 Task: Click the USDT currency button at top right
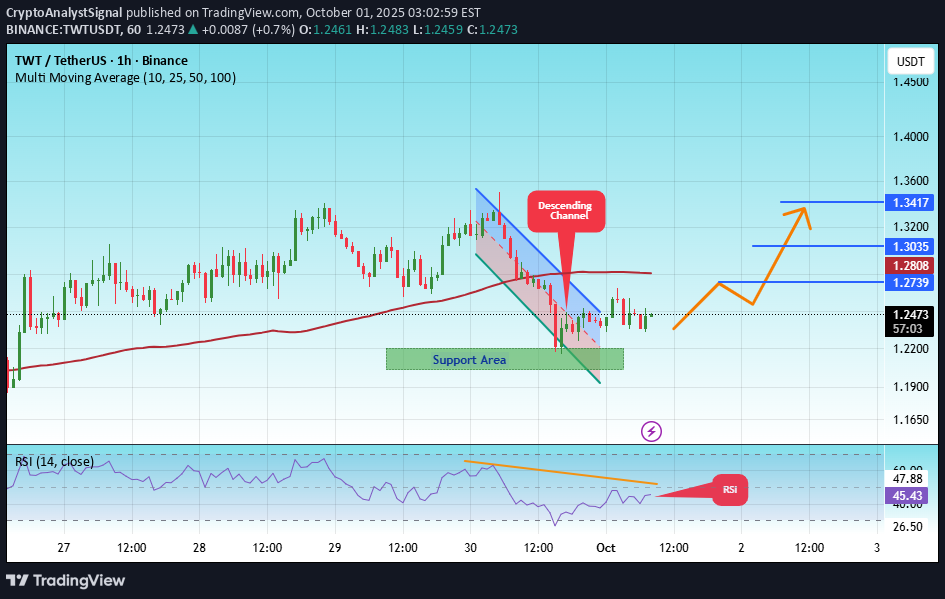(x=910, y=61)
